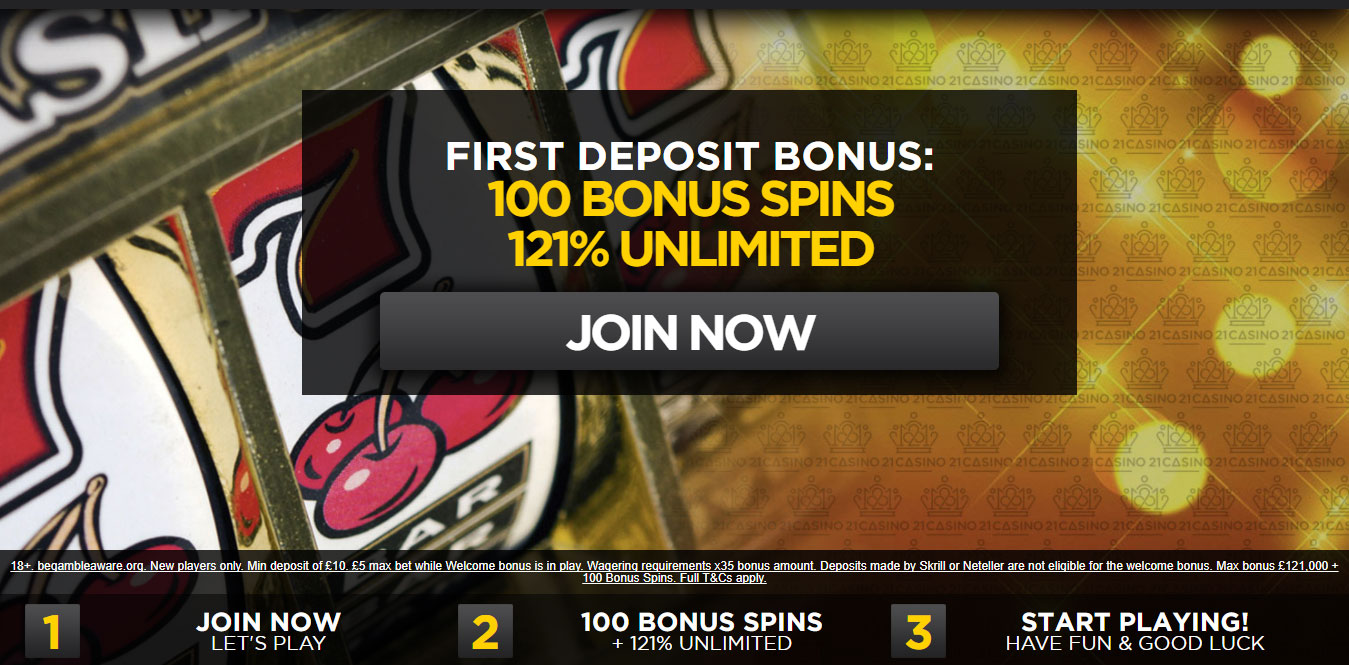The height and width of the screenshot is (665, 1349).
Task: Select the 'START PLAYING!' step label
Action: [1134, 621]
